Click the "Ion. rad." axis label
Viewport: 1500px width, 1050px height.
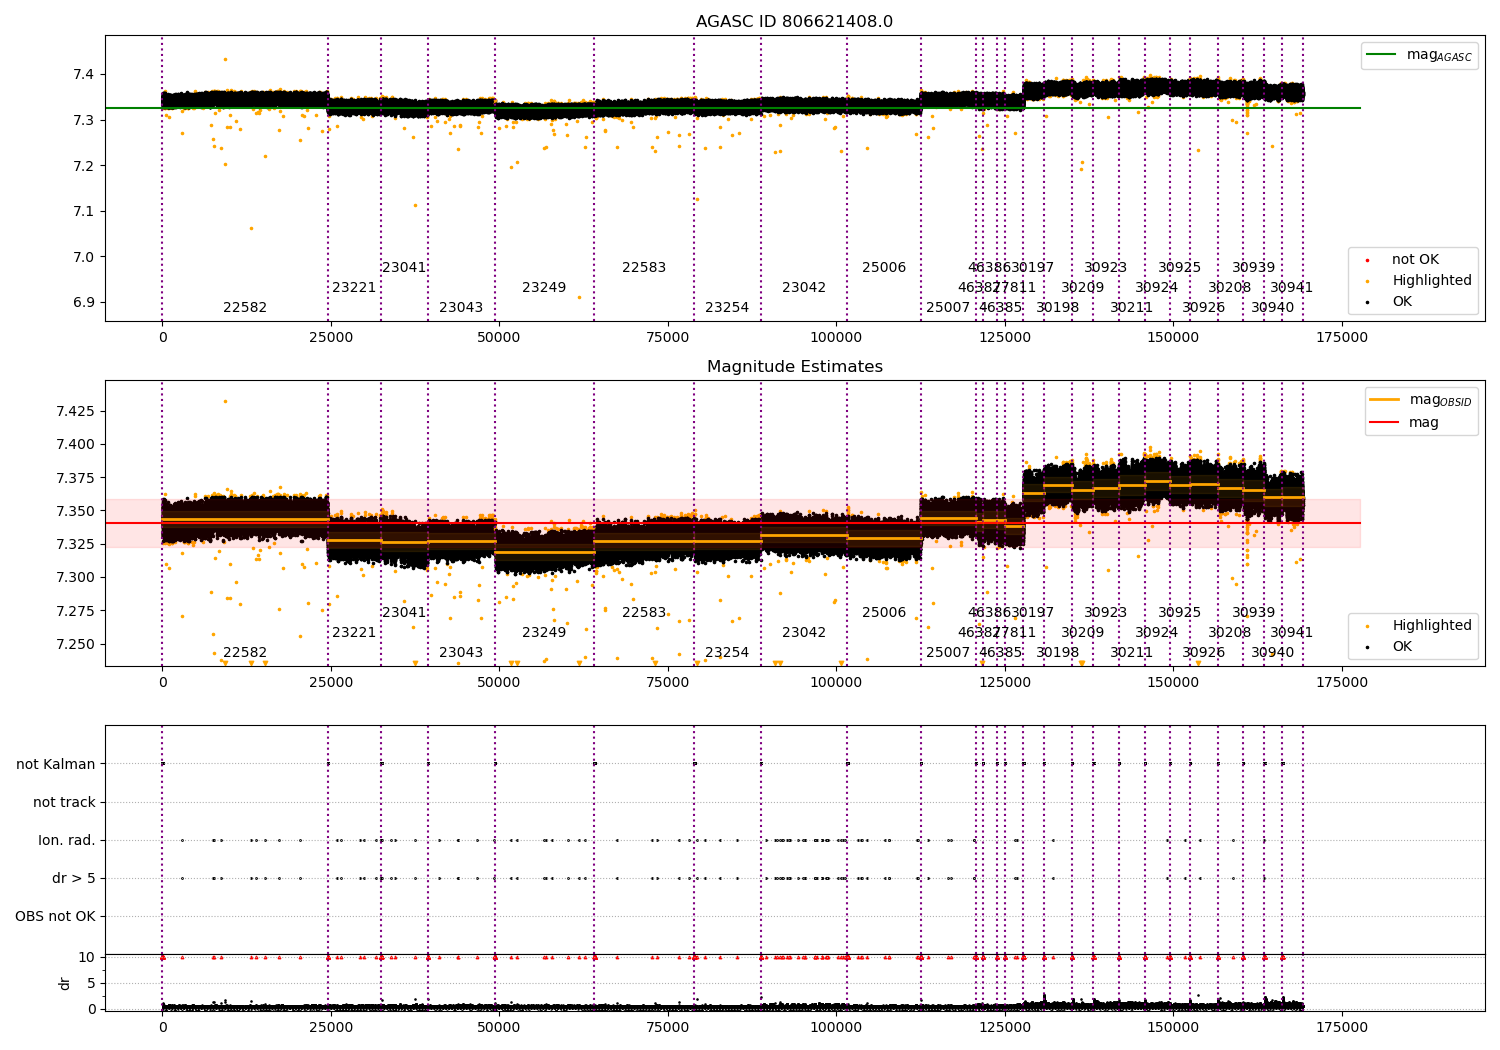click(67, 840)
